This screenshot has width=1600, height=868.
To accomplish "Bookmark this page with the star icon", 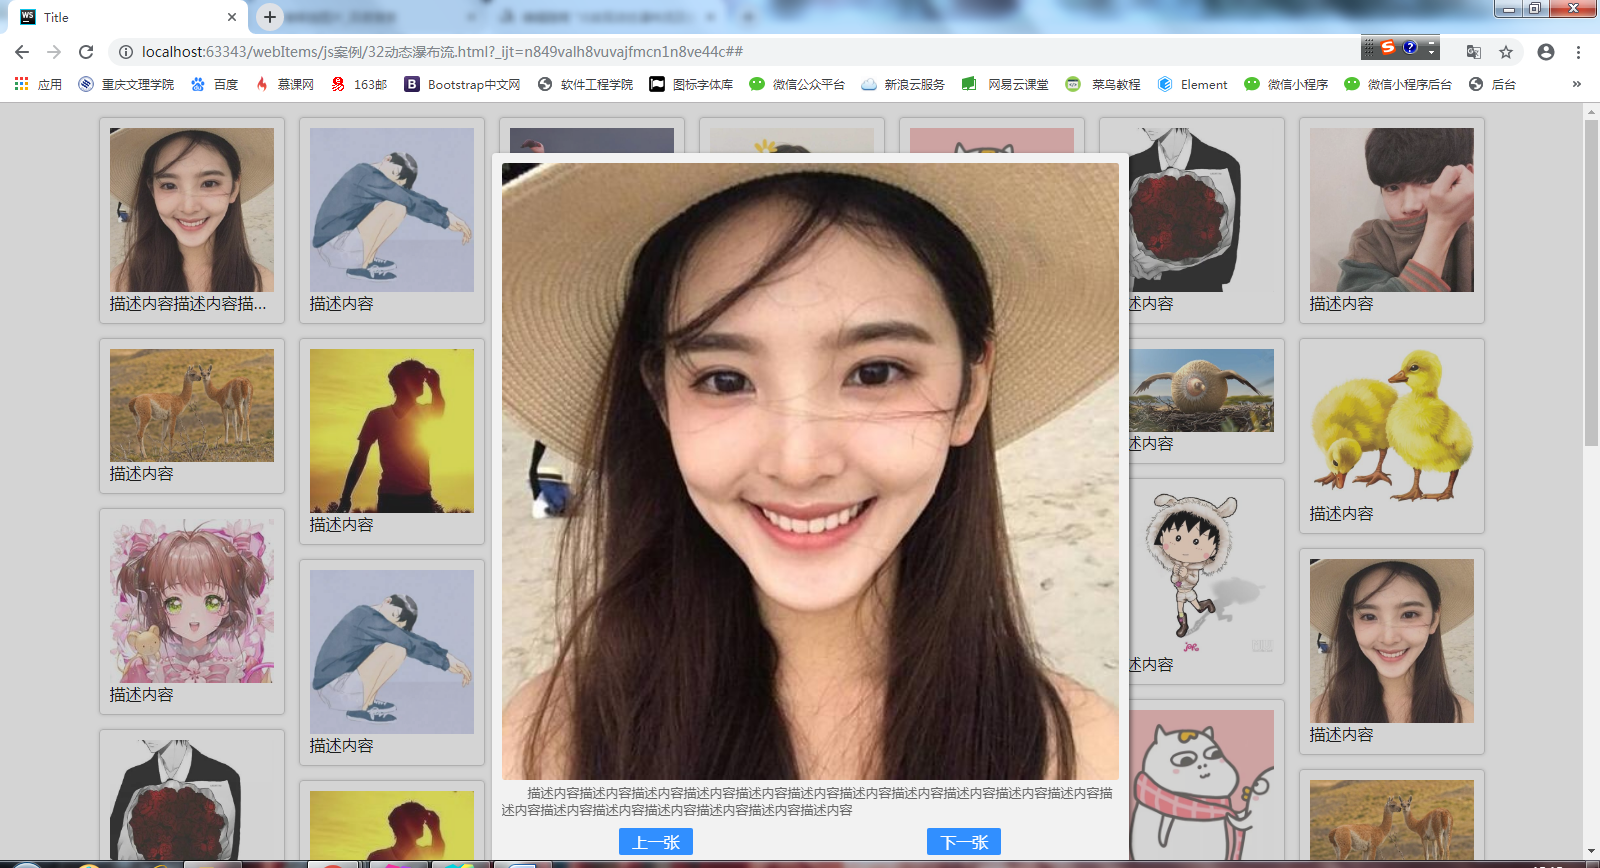I will point(1506,52).
